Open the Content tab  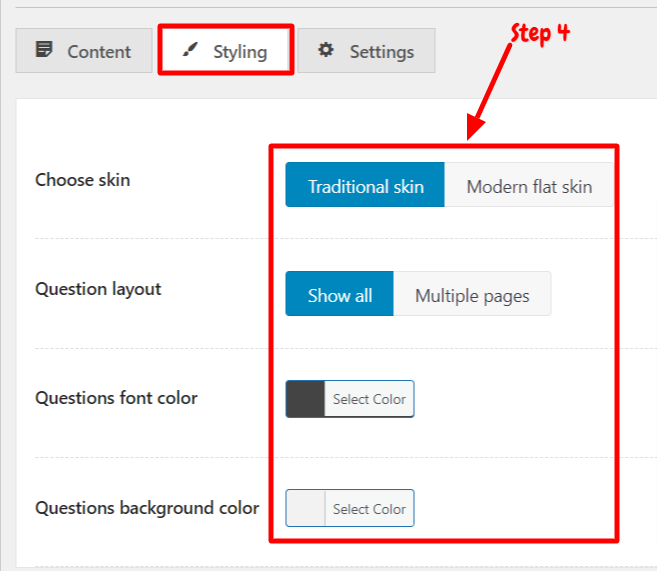coord(84,51)
